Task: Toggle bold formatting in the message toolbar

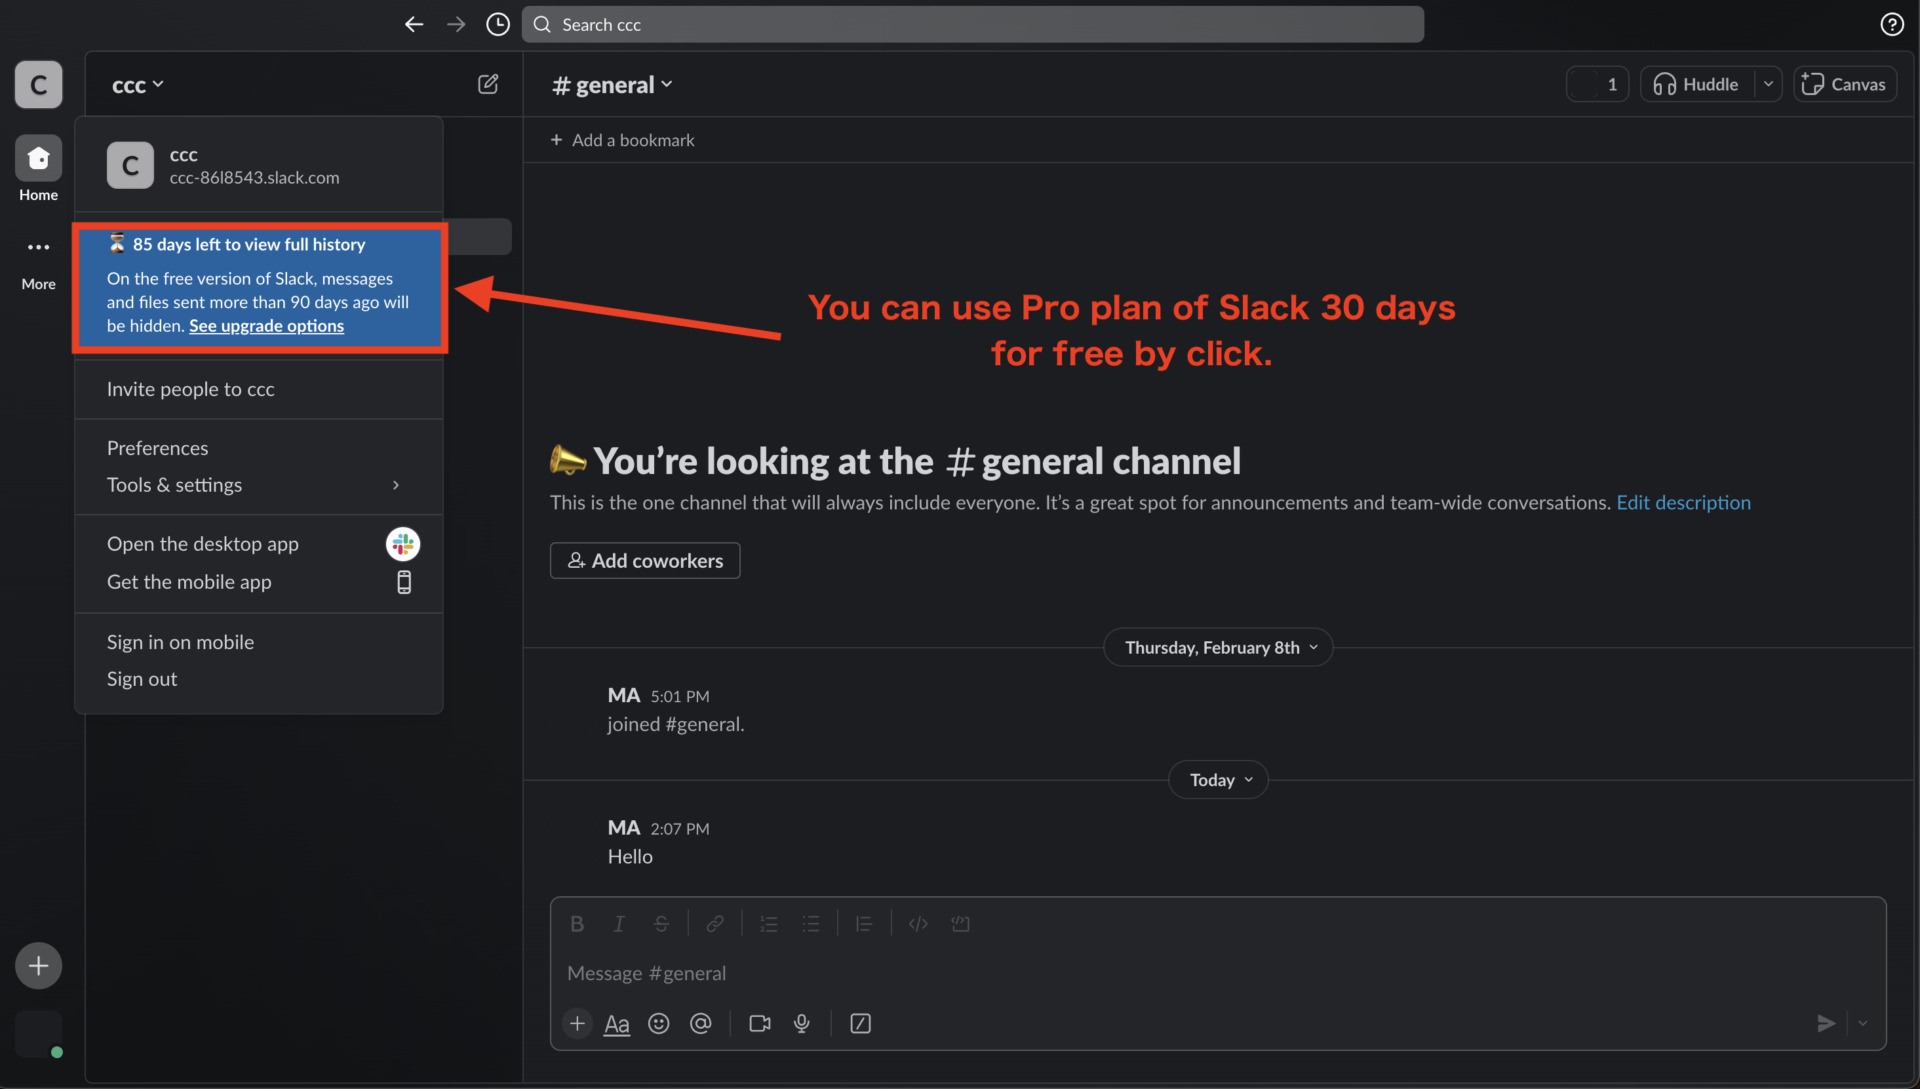Action: (x=577, y=923)
